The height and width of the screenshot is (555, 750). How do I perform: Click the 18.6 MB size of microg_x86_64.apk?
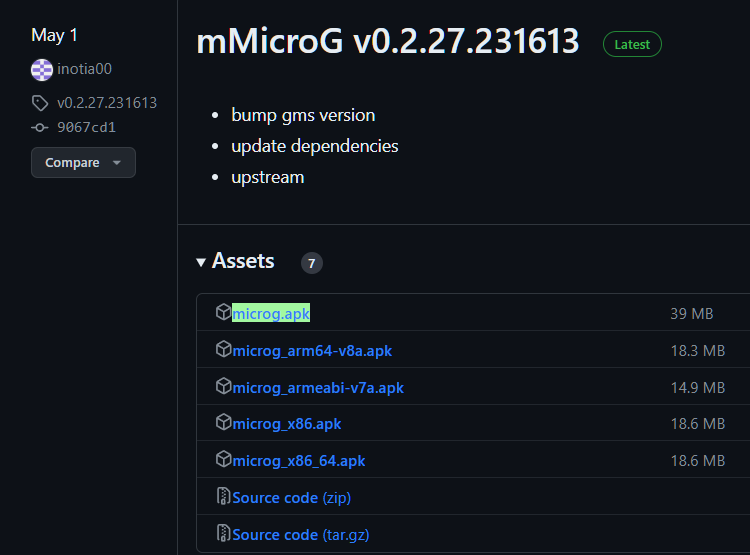click(698, 461)
